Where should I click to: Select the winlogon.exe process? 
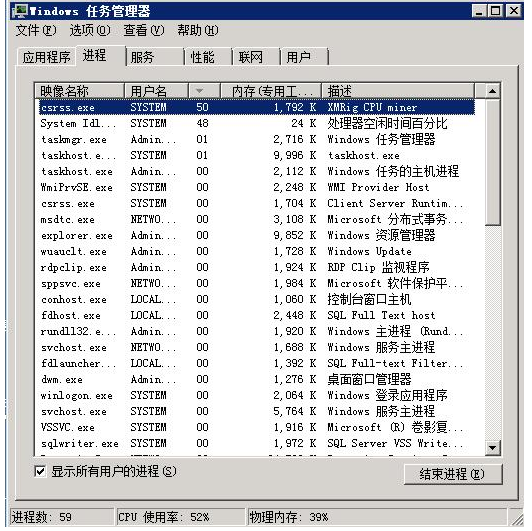(257, 395)
